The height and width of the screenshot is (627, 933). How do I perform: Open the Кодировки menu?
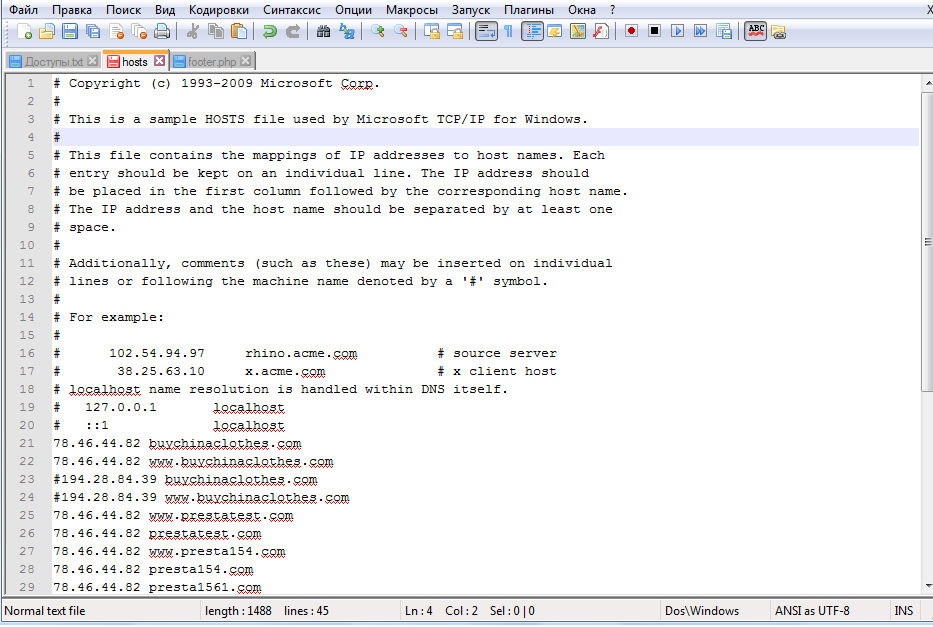pos(219,10)
